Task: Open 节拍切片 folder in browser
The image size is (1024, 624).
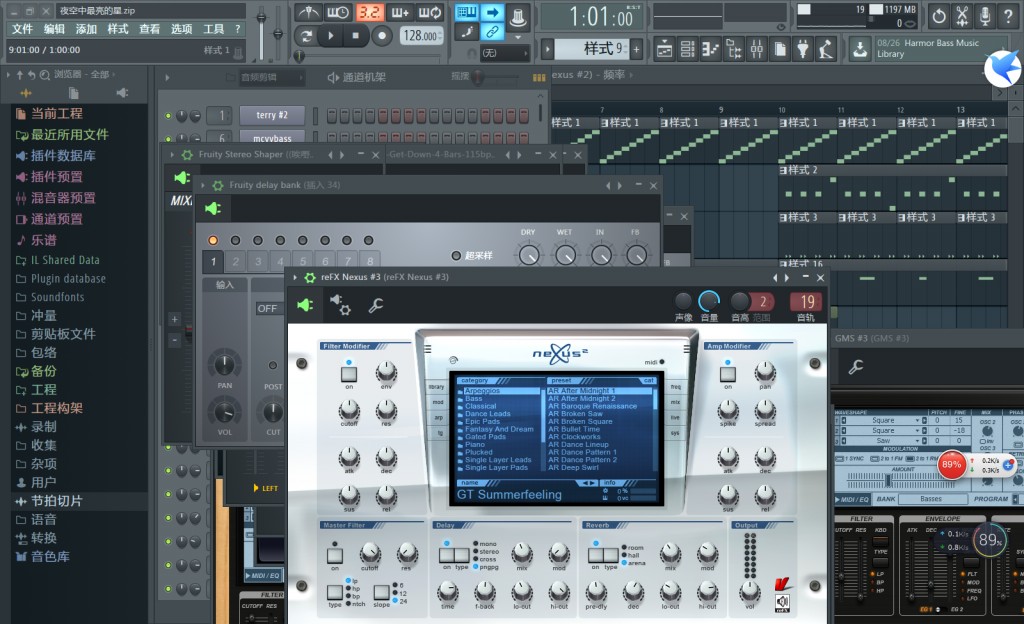Action: tap(56, 501)
